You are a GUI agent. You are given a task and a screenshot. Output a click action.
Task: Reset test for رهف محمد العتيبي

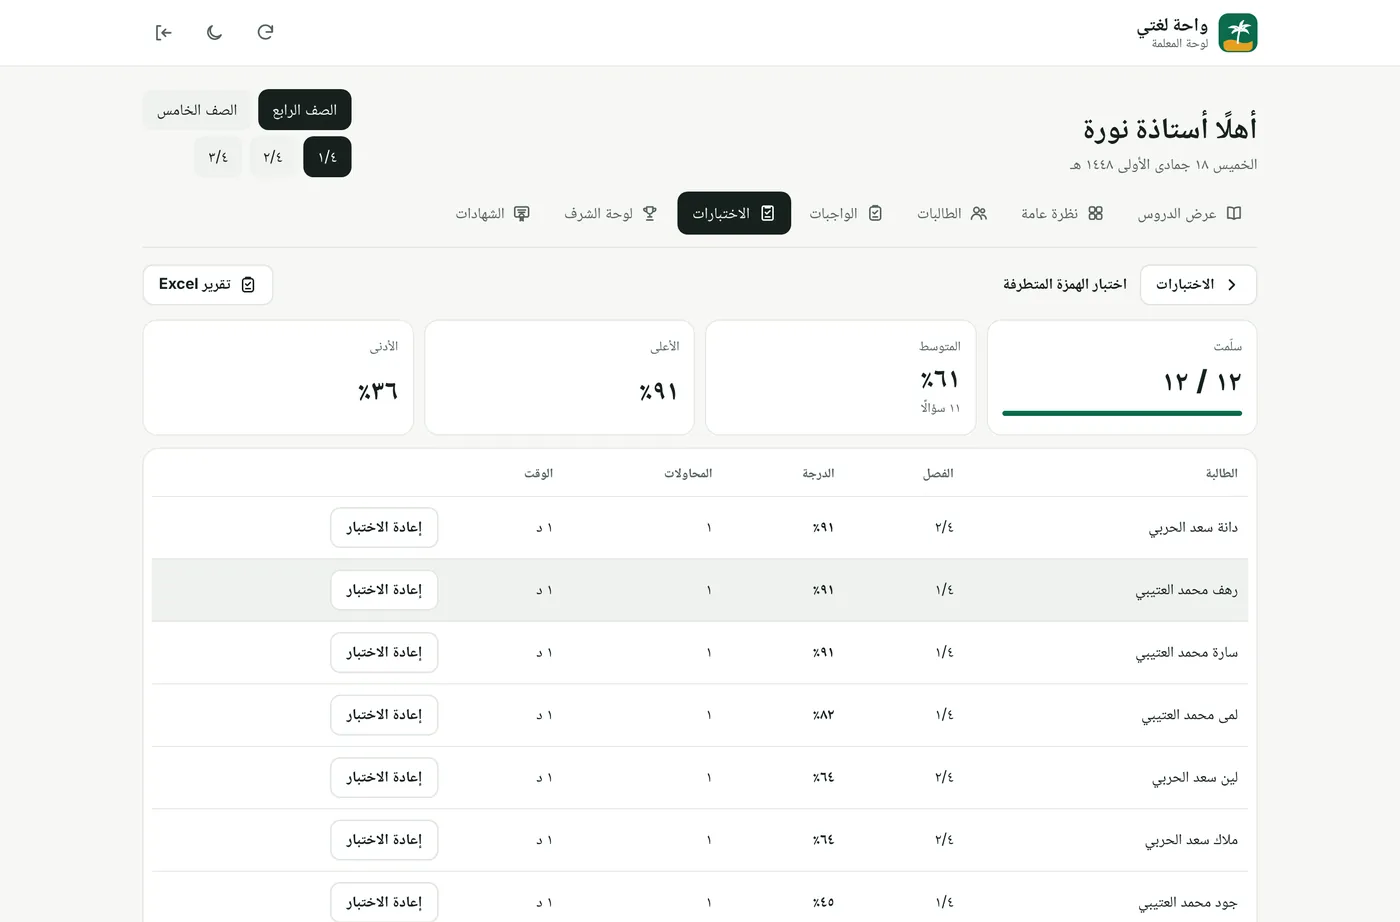click(x=384, y=590)
